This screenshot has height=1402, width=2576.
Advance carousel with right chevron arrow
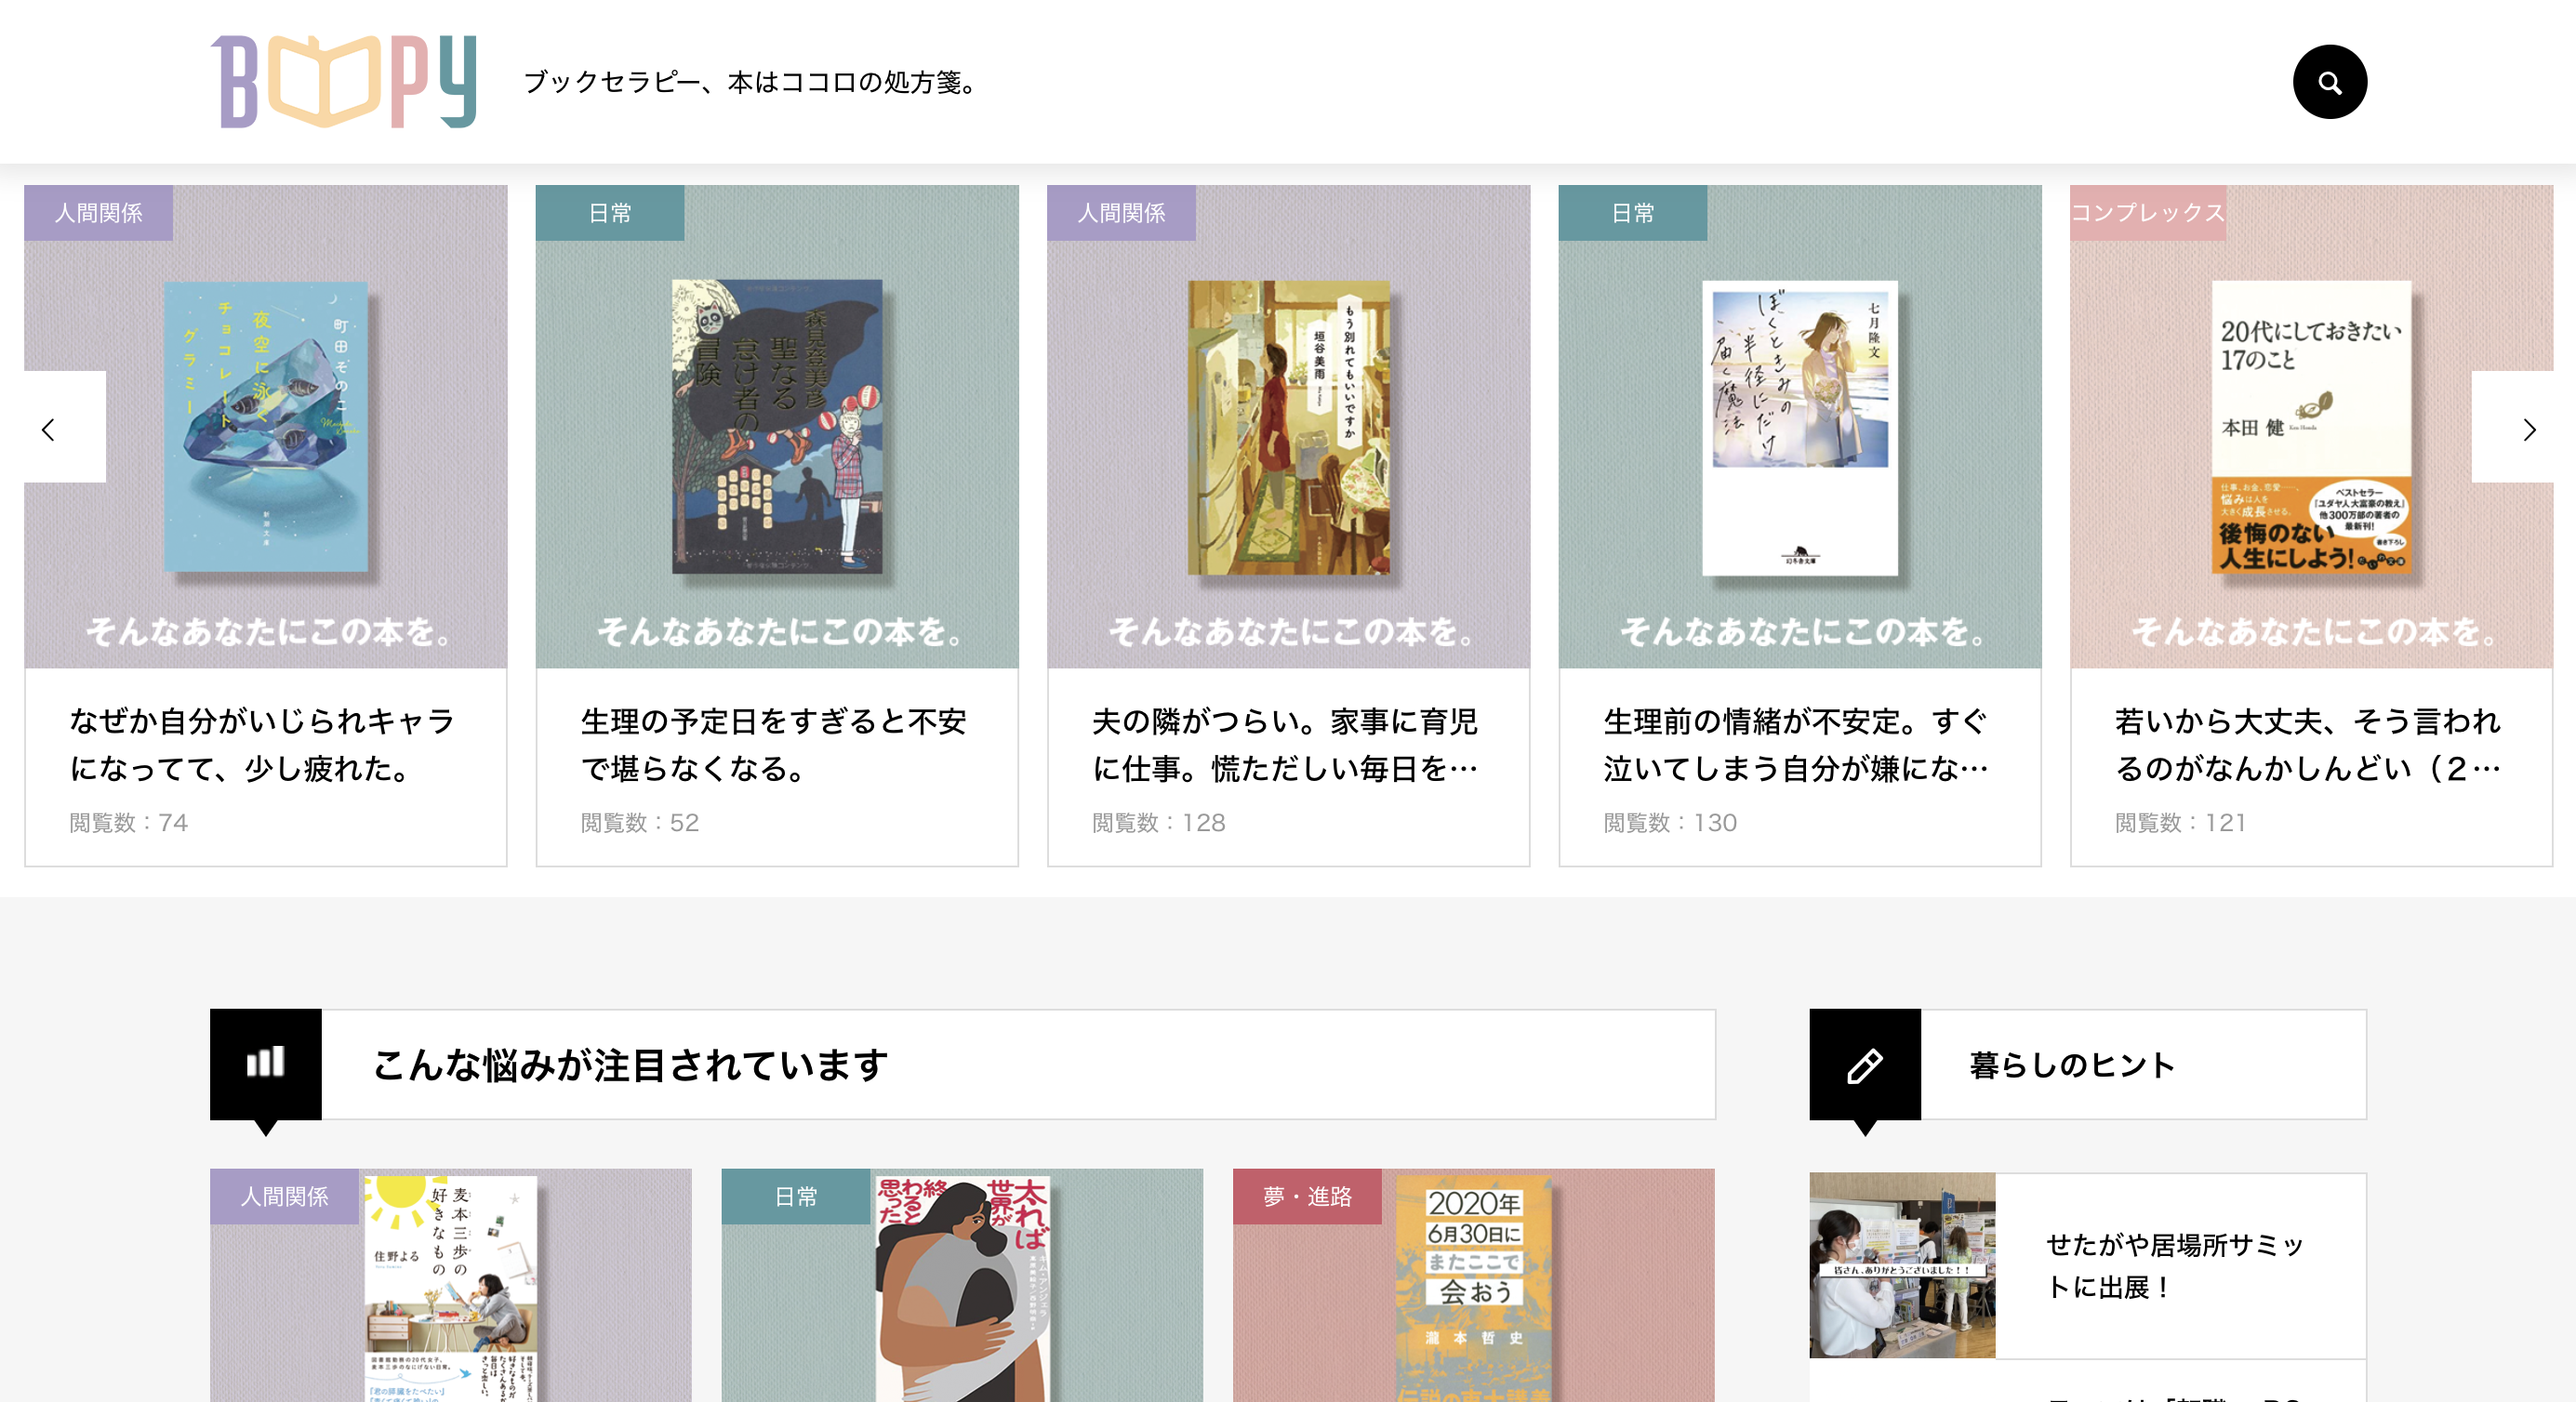pos(2528,429)
